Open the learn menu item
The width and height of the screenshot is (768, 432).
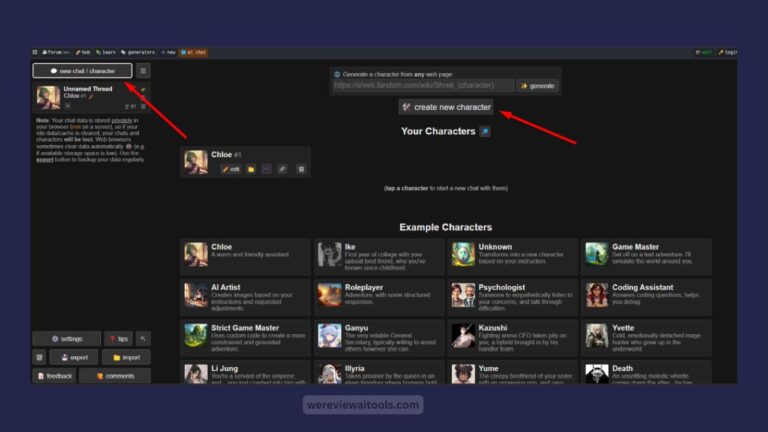click(x=106, y=52)
